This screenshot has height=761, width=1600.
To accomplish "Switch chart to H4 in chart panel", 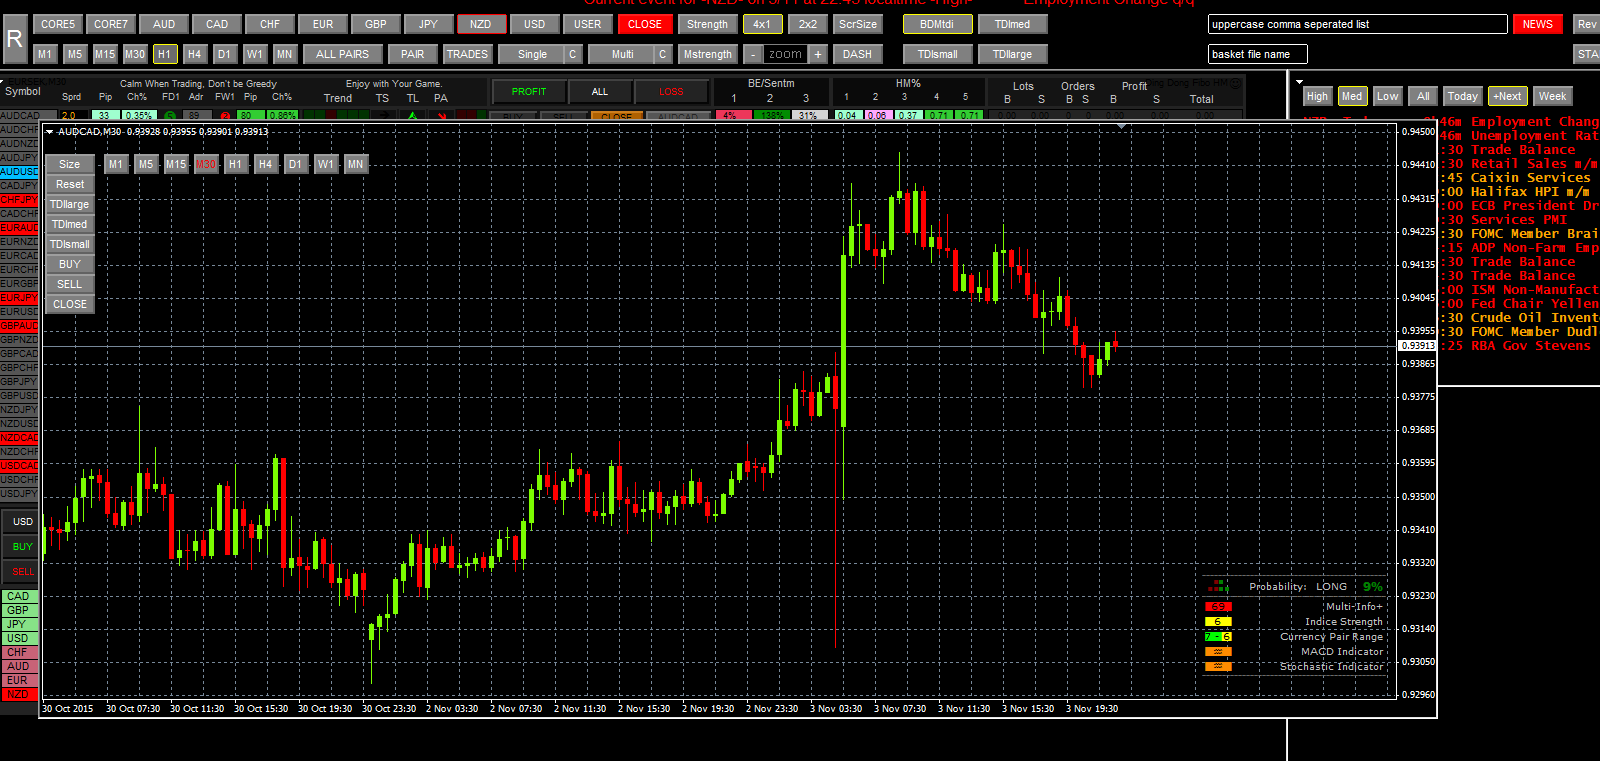I will click(x=265, y=164).
